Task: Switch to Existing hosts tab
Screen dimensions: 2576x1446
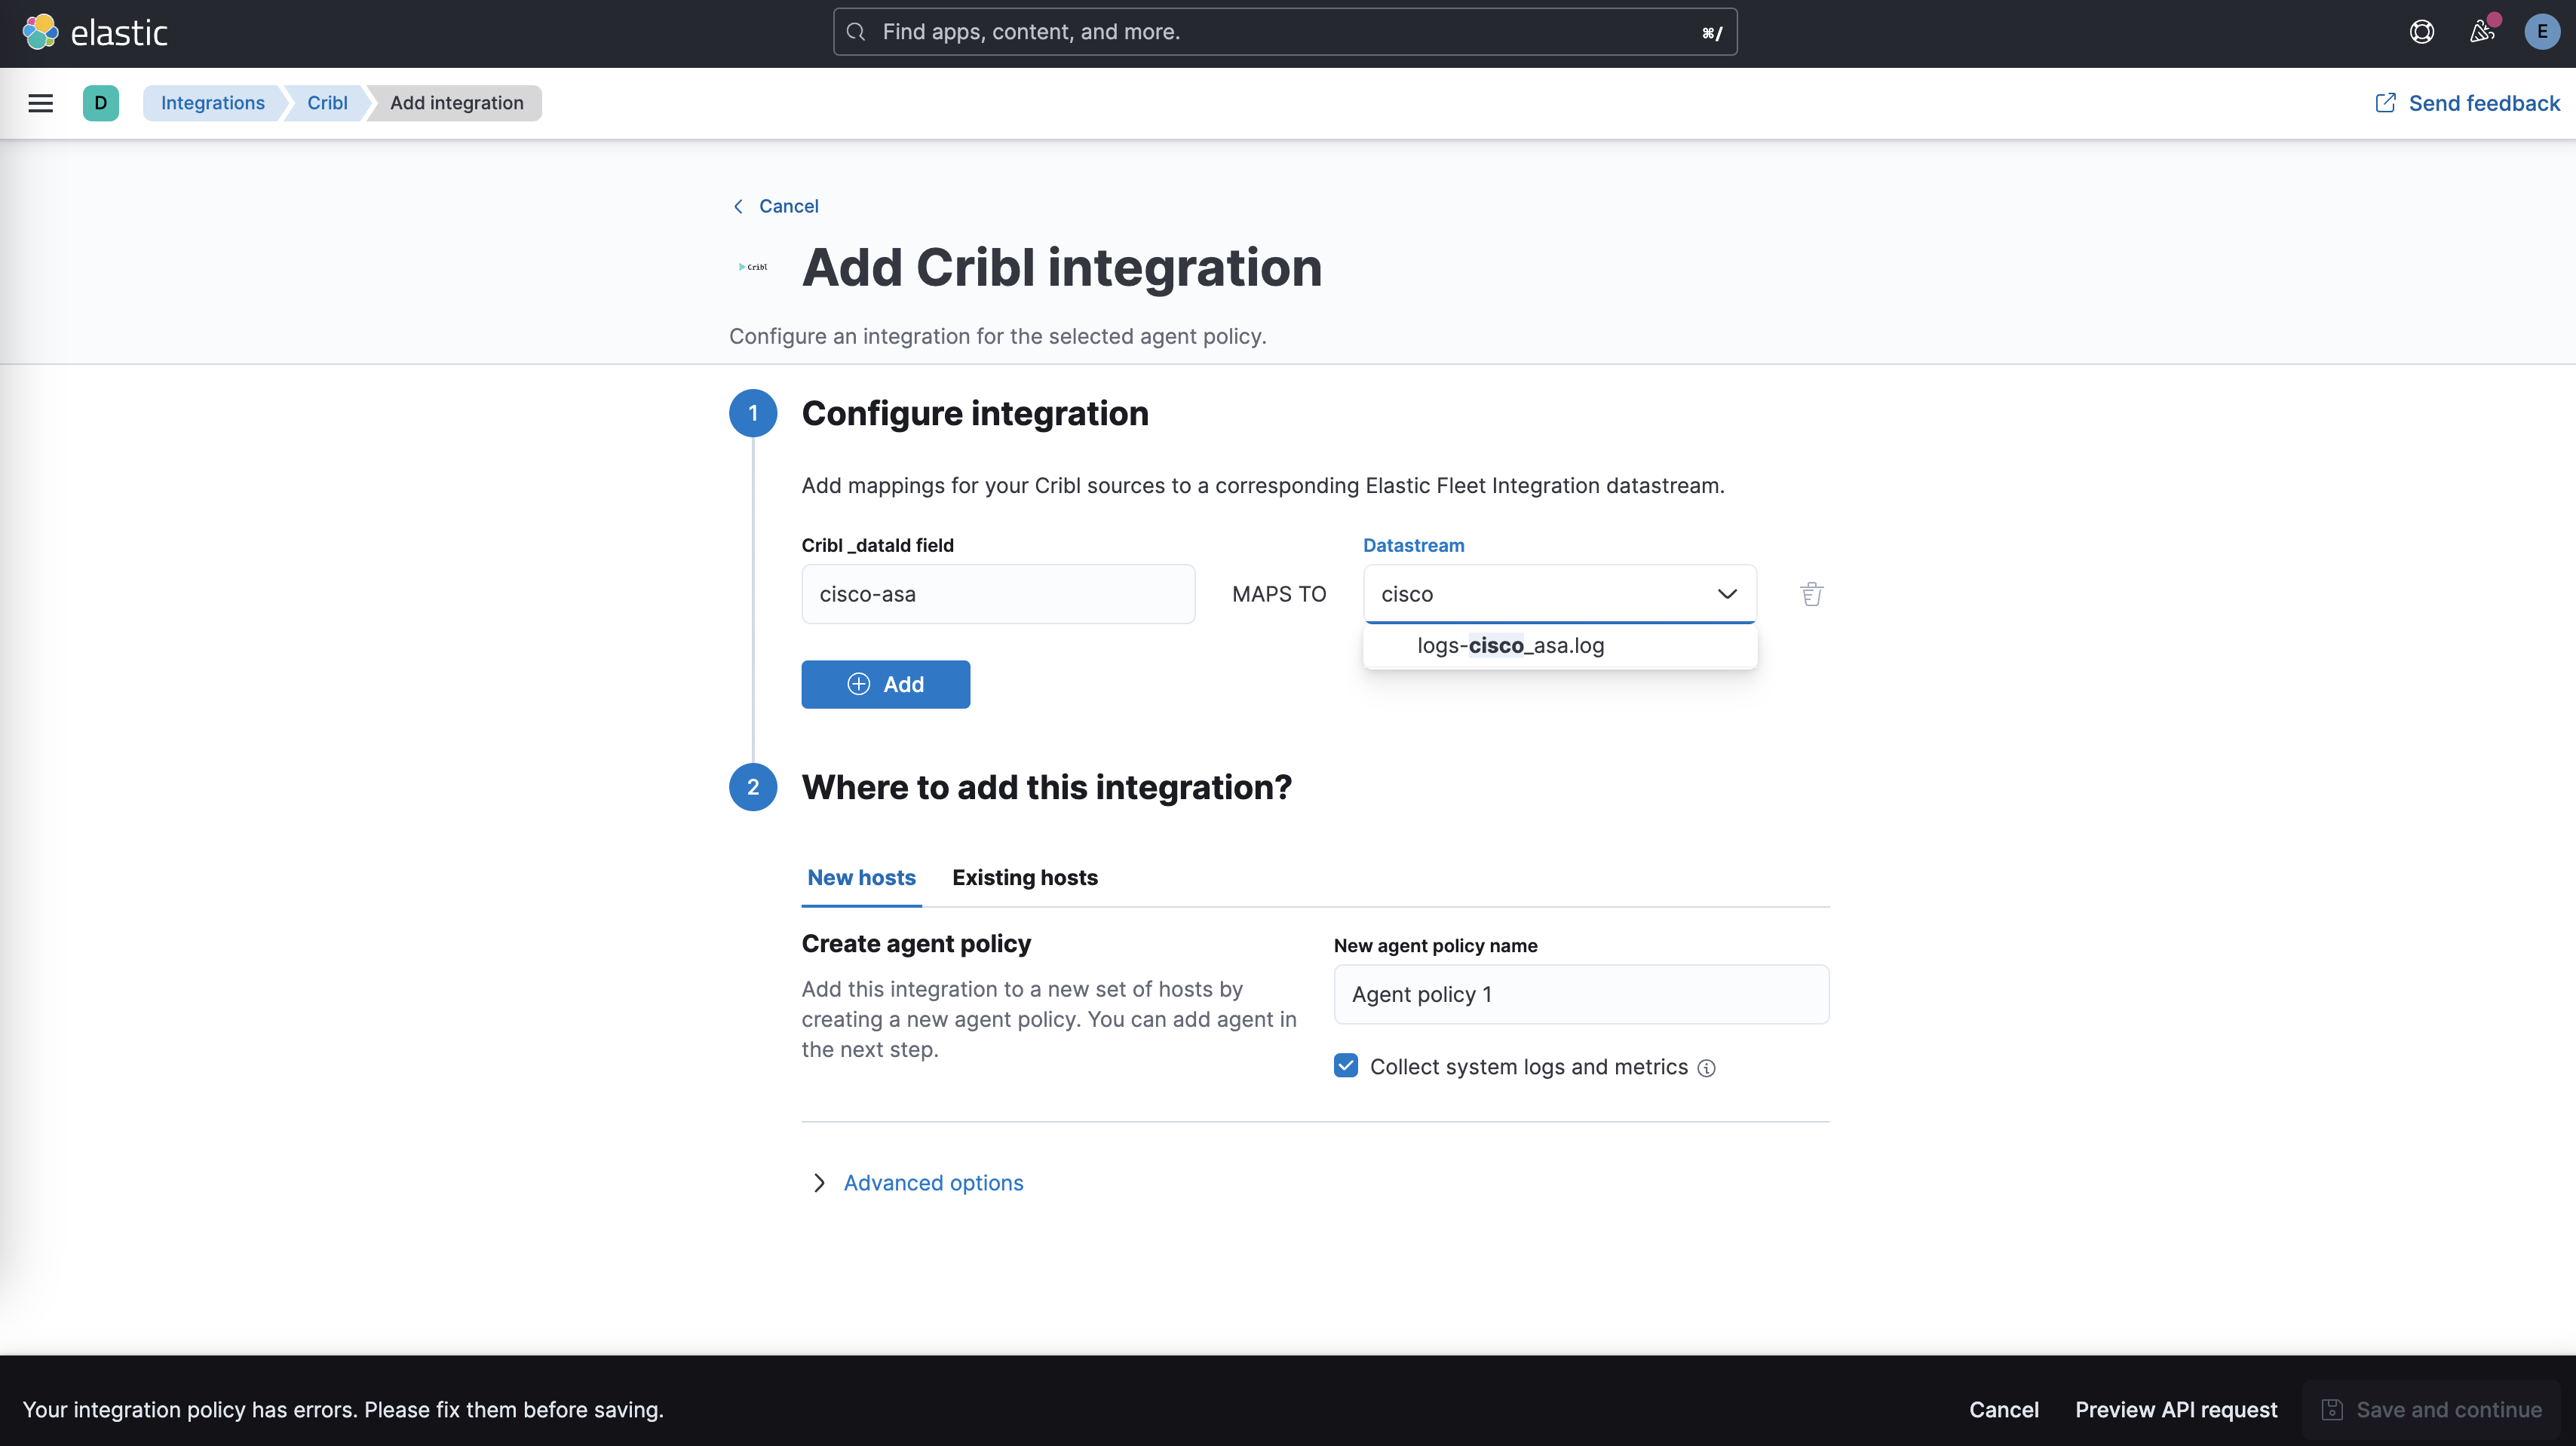Action: (x=1024, y=877)
